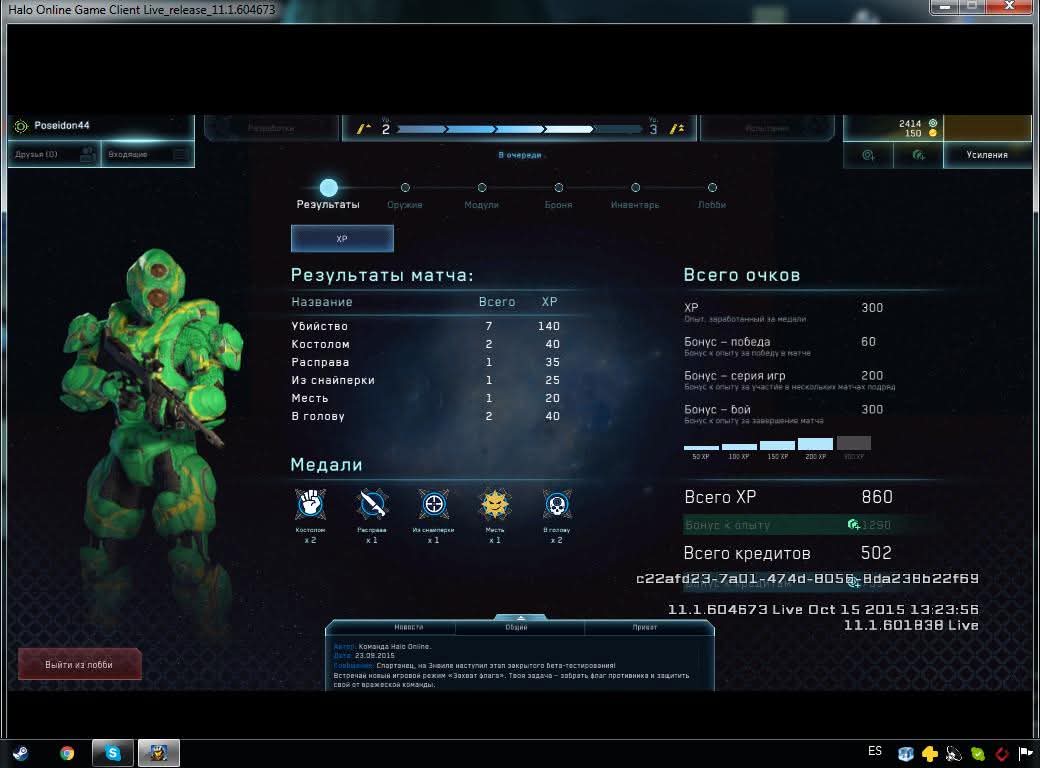Click the Костолом fist medal icon
This screenshot has width=1040, height=768.
coord(310,504)
